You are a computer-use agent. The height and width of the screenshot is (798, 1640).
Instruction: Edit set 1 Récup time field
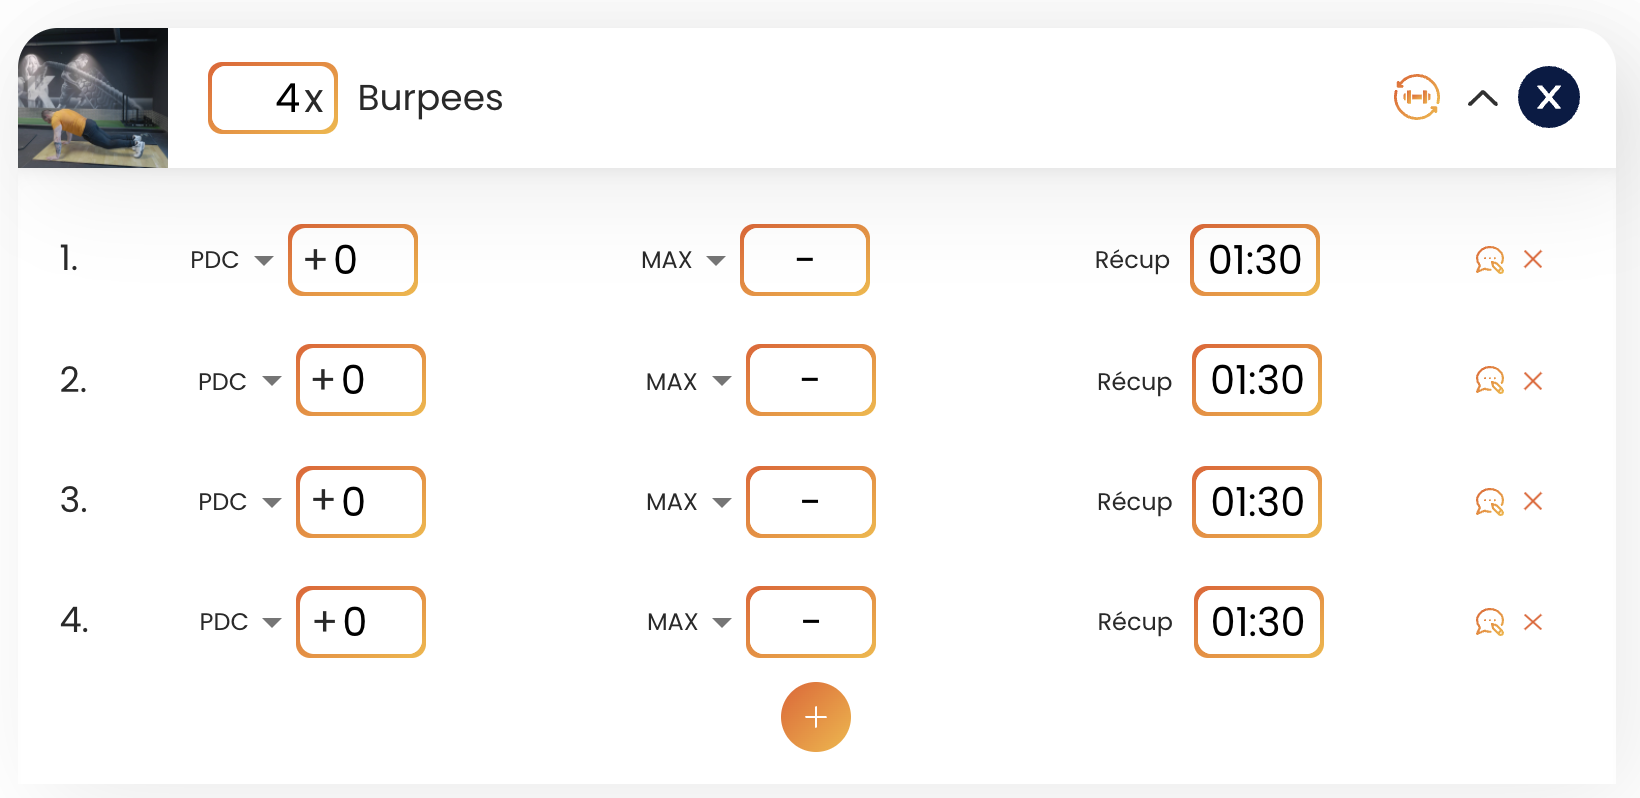pyautogui.click(x=1255, y=260)
